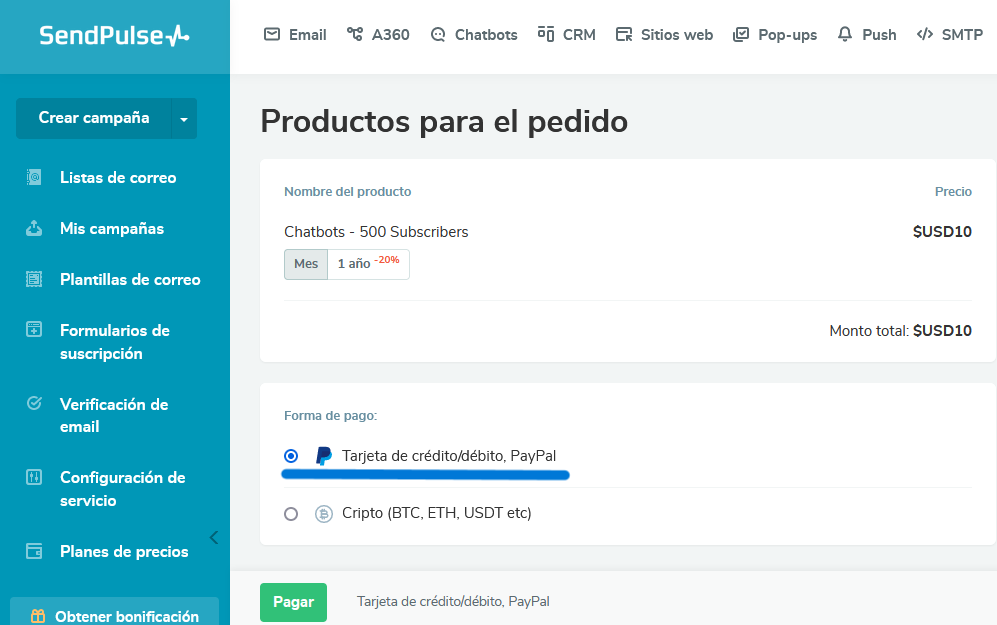This screenshot has height=625, width=997.
Task: Click the payment method text beside Pagar
Action: pyautogui.click(x=453, y=601)
